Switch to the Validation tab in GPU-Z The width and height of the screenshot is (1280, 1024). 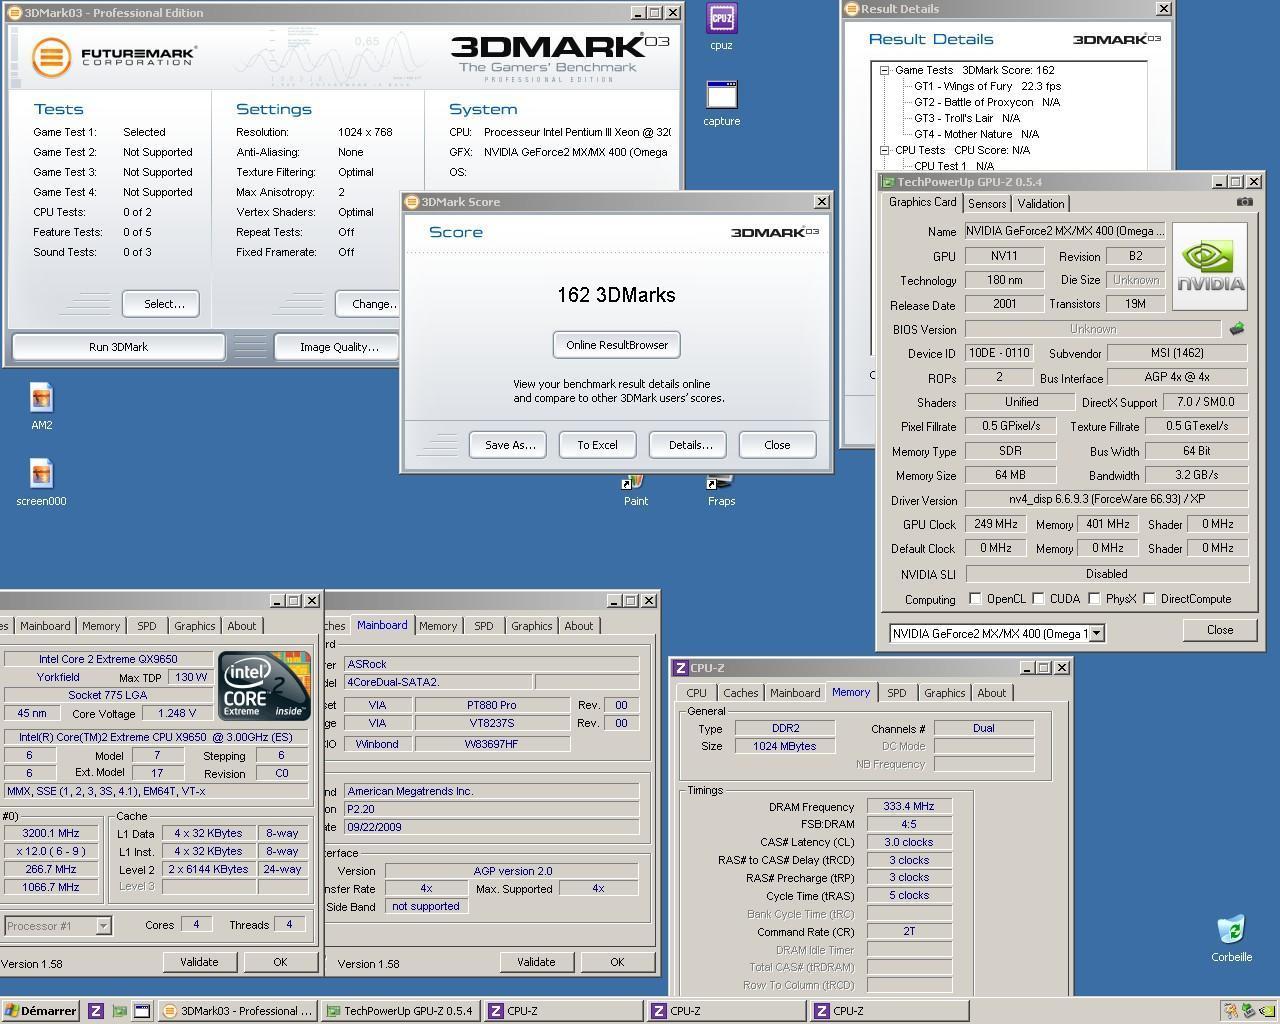coord(1041,204)
